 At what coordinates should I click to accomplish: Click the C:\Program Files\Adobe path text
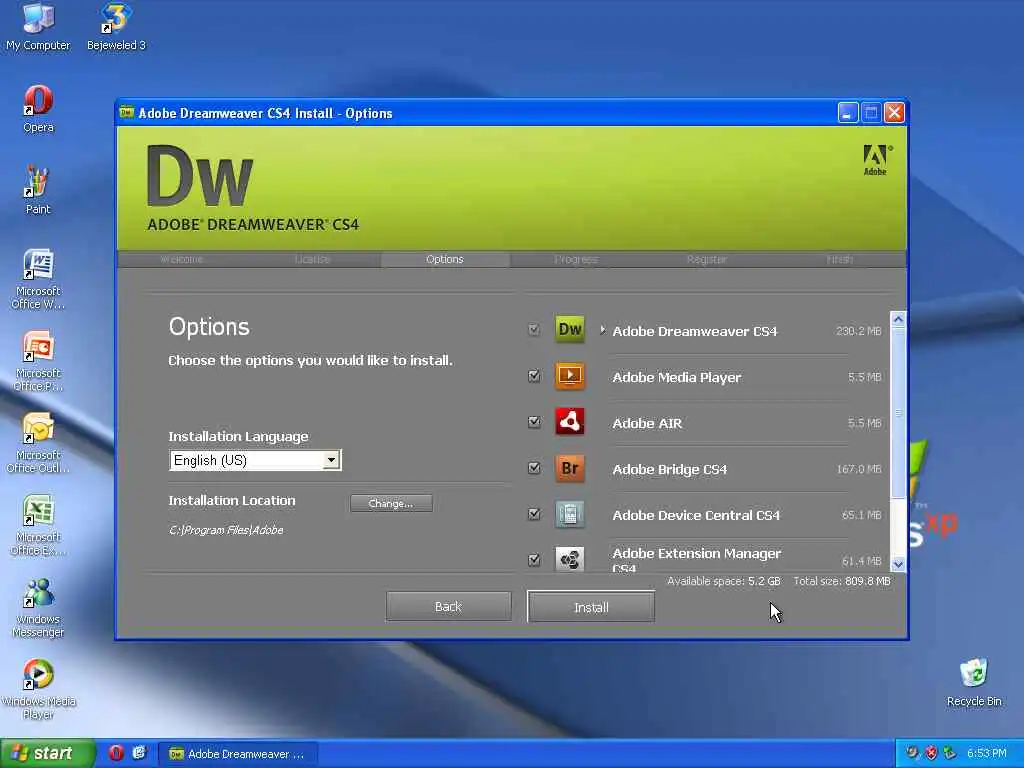[226, 530]
